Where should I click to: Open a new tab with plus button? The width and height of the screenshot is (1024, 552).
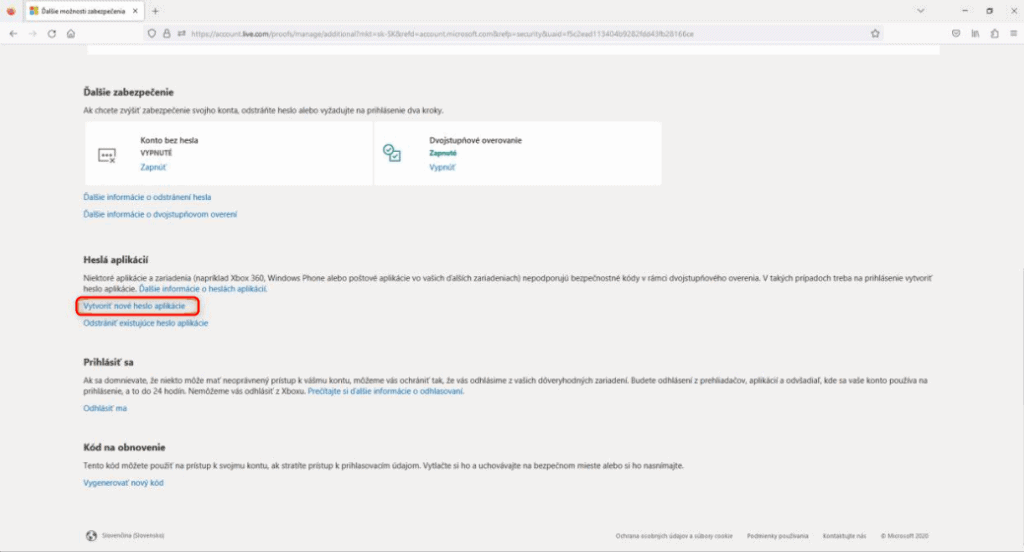point(155,10)
